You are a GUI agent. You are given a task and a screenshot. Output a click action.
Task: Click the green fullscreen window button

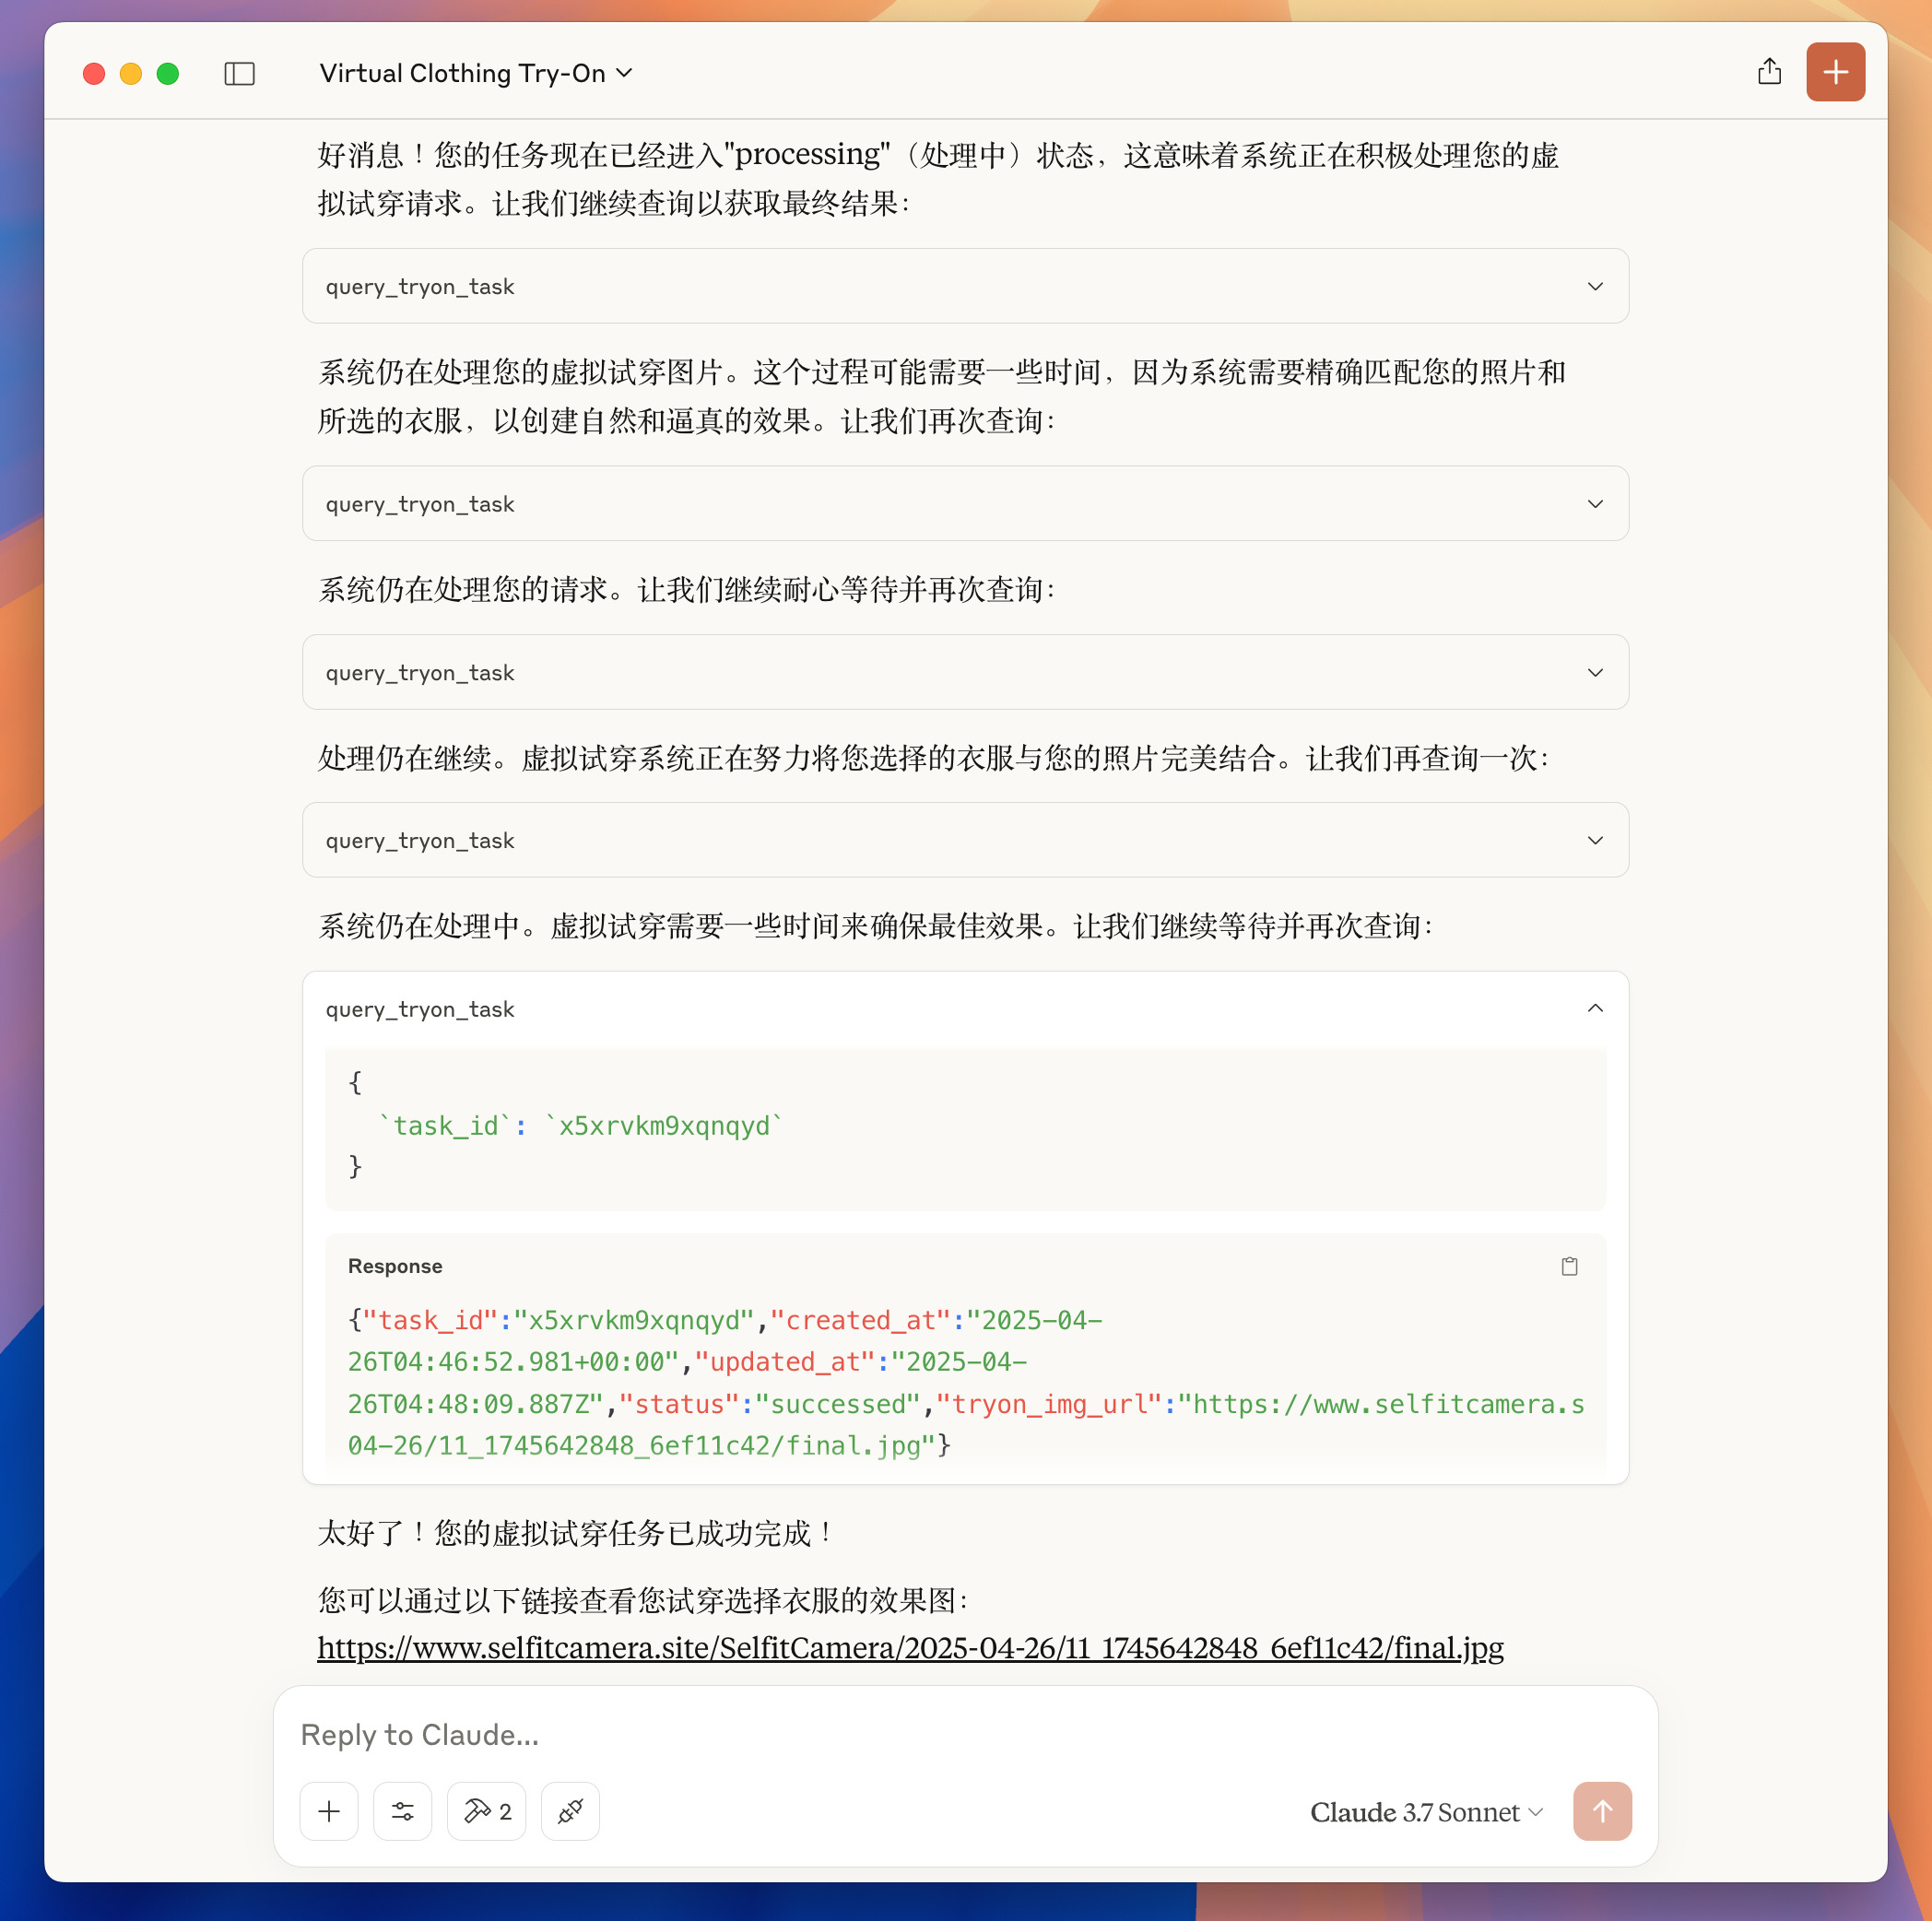click(168, 73)
